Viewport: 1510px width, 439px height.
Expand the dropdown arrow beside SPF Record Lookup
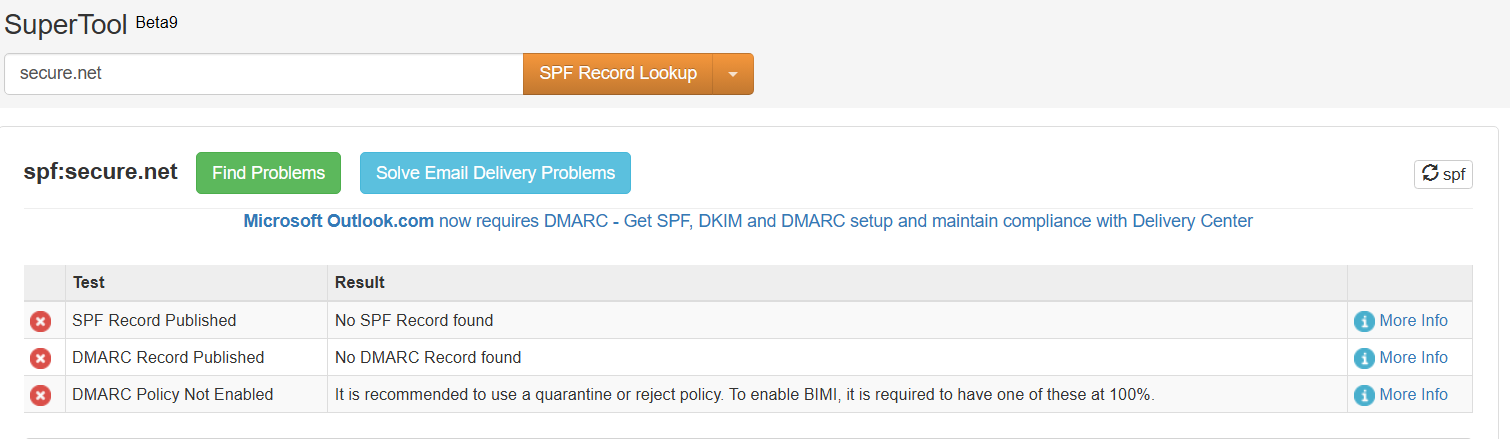click(732, 74)
